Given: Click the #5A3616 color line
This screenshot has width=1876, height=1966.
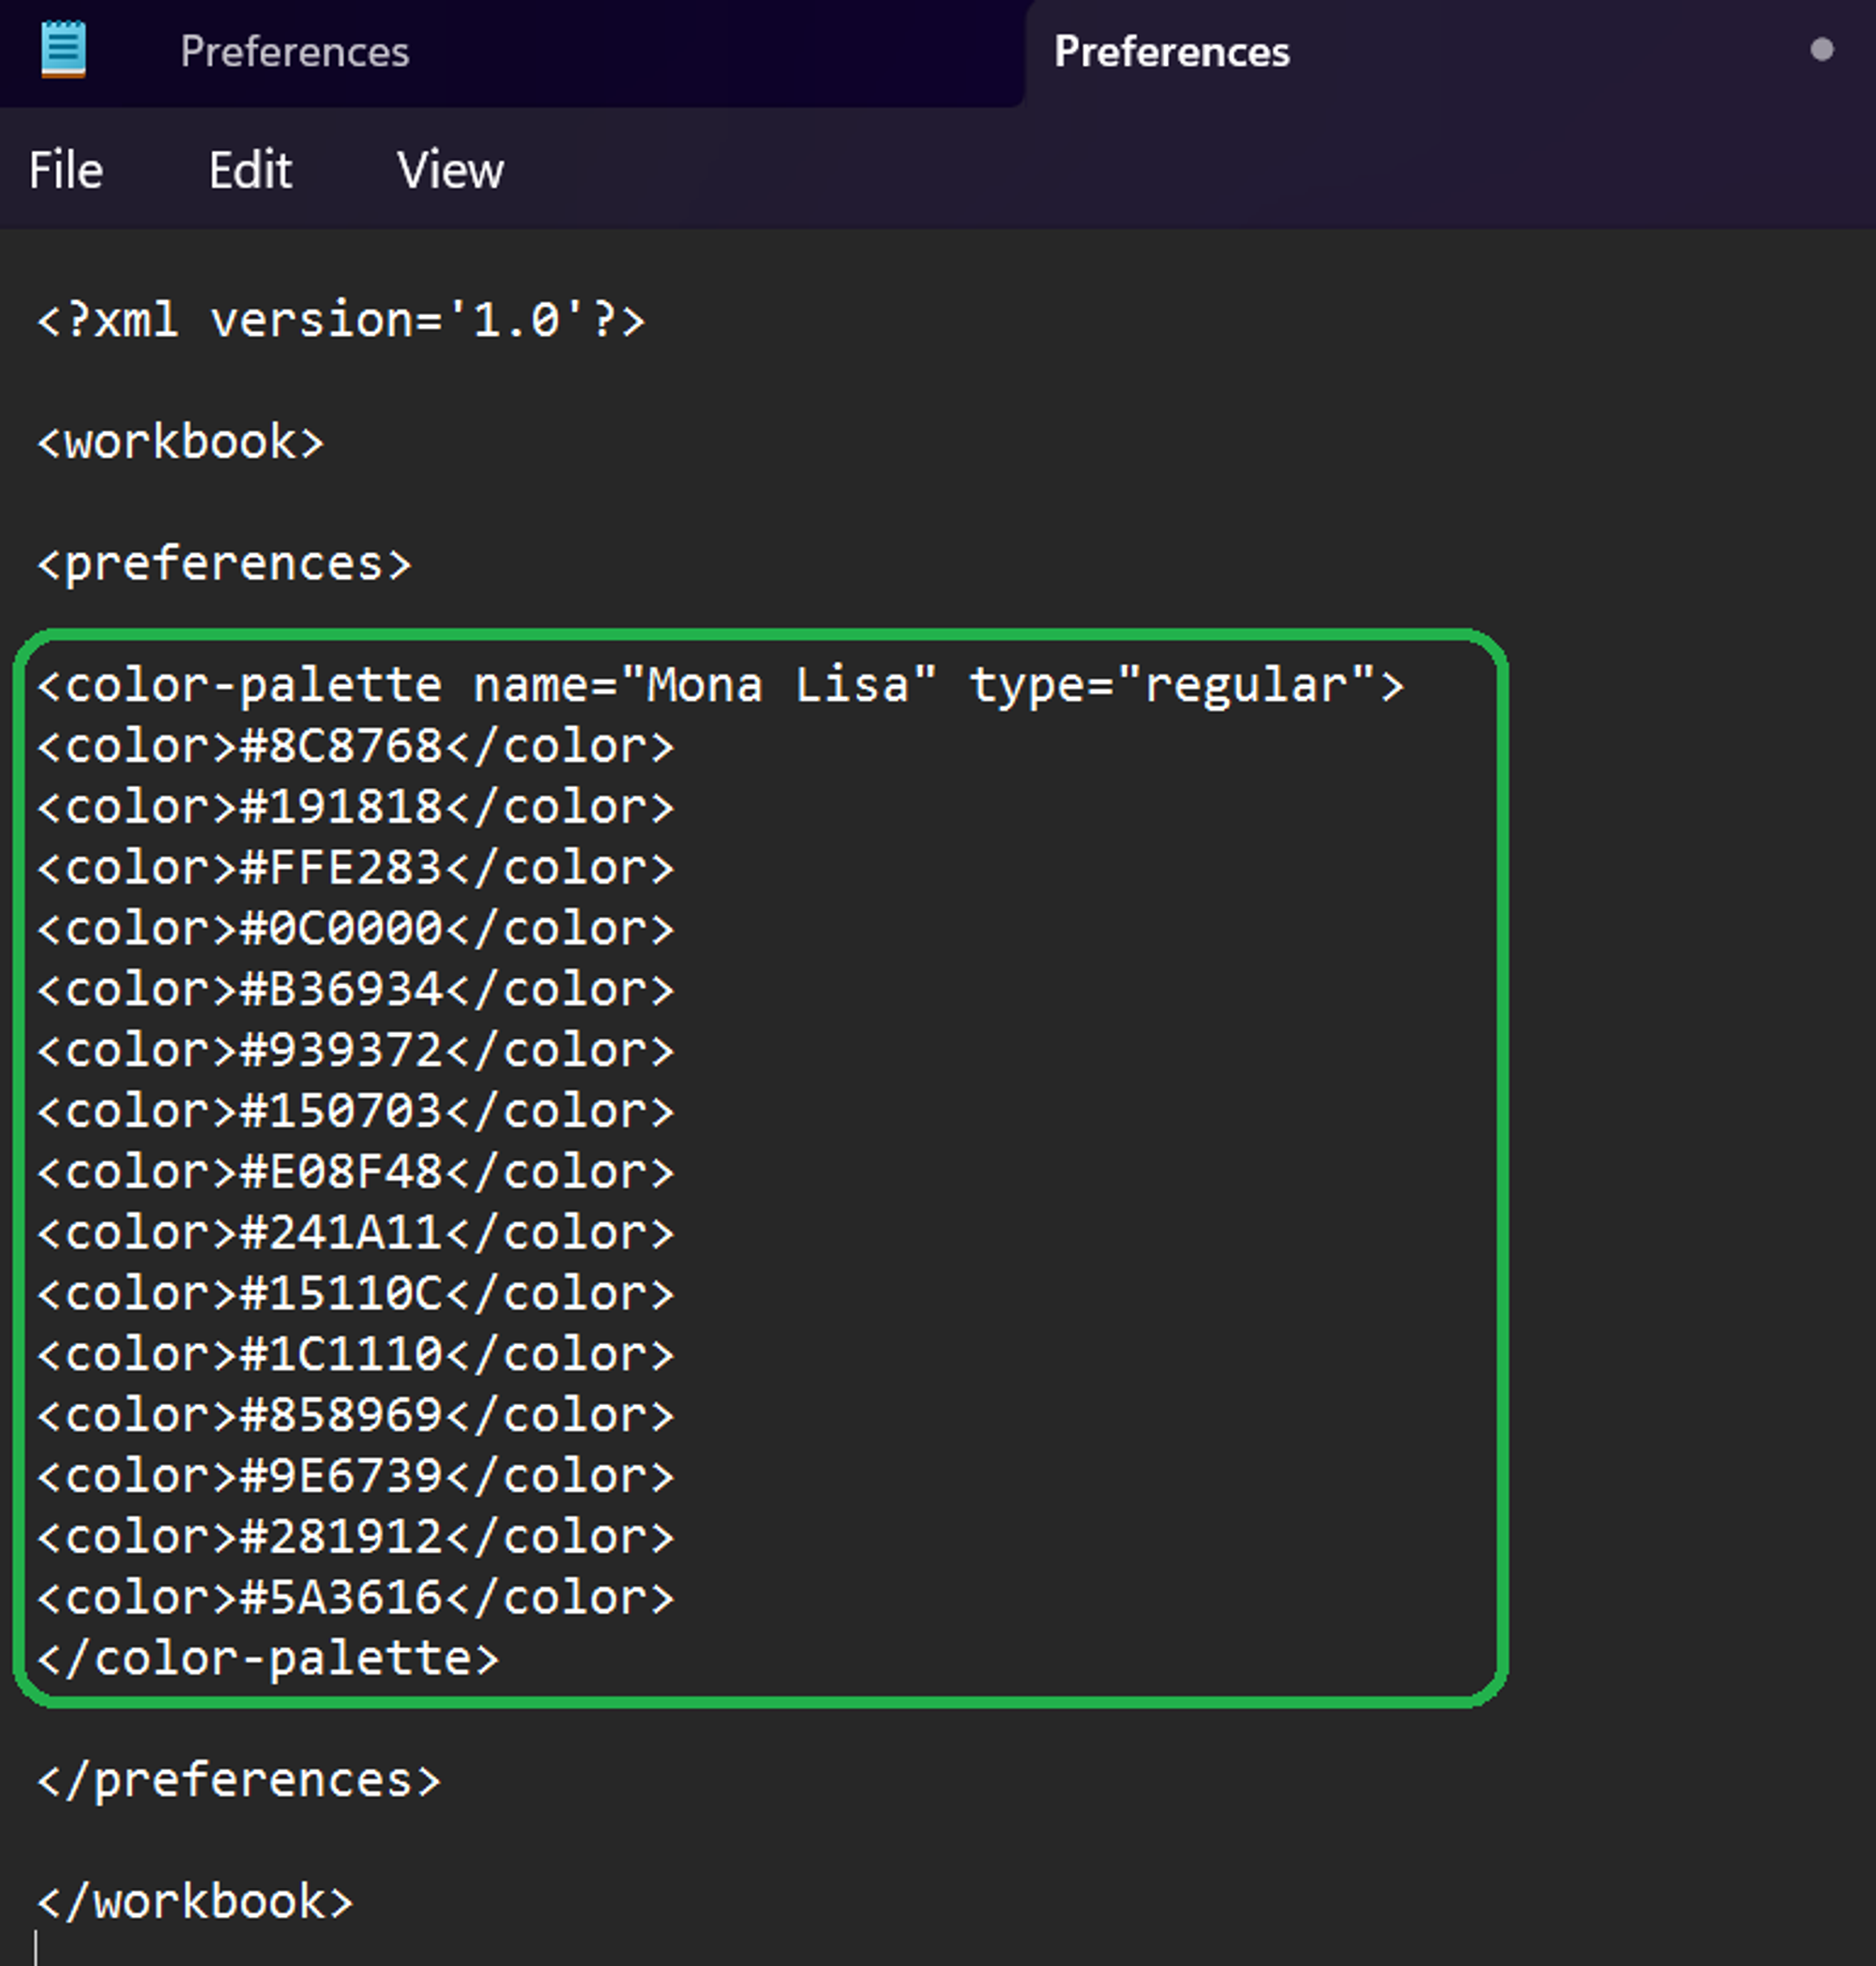Looking at the screenshot, I should point(355,1598).
